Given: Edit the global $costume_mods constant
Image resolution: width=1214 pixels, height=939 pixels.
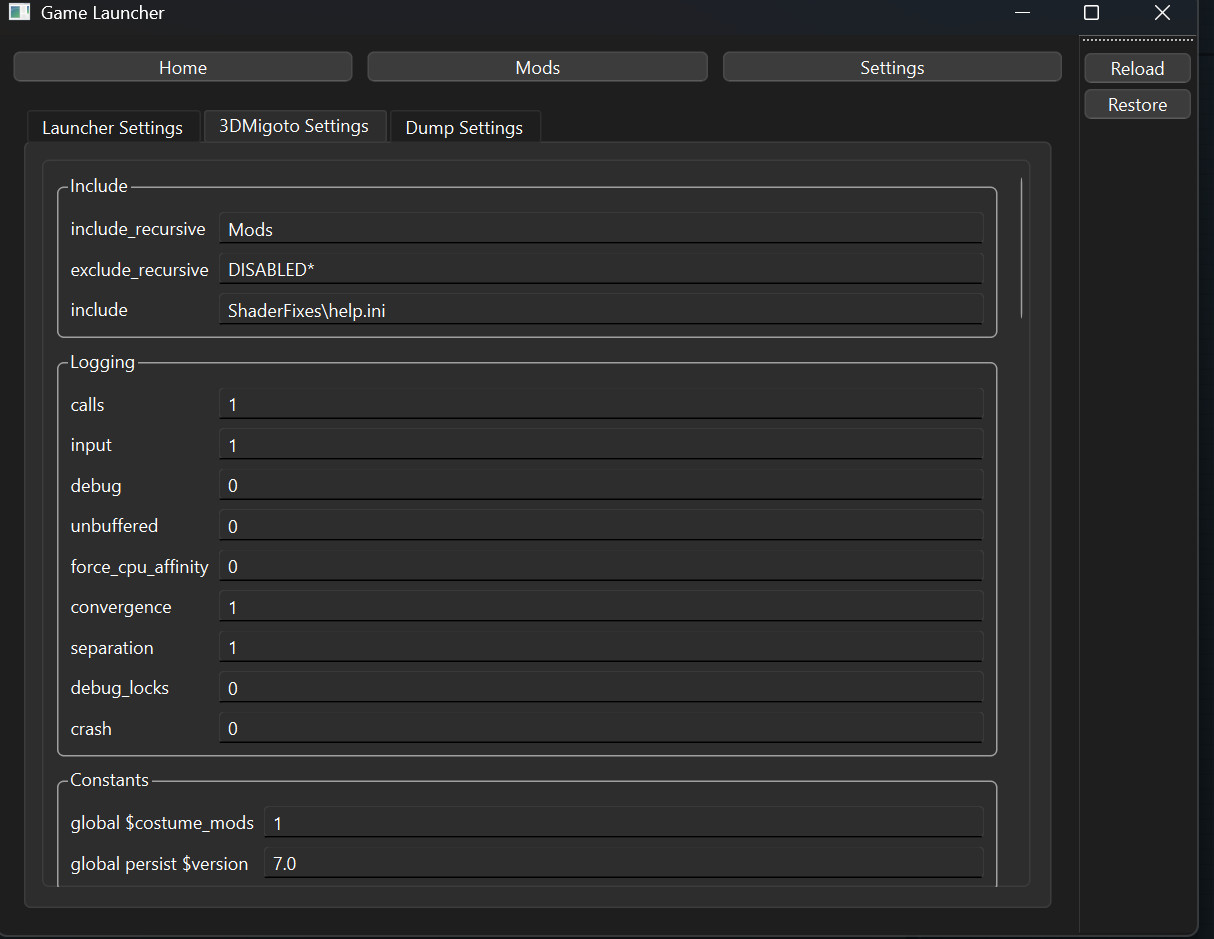Looking at the screenshot, I should click(623, 822).
